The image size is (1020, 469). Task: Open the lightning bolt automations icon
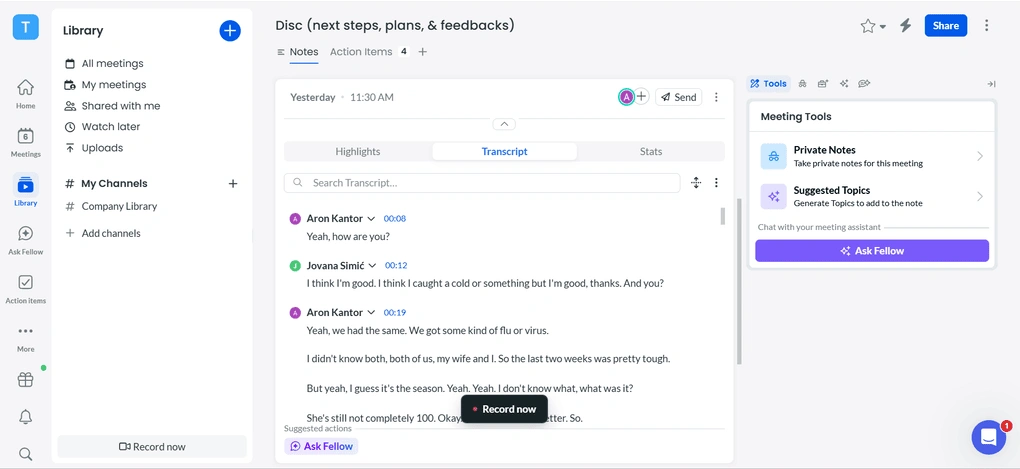click(906, 26)
